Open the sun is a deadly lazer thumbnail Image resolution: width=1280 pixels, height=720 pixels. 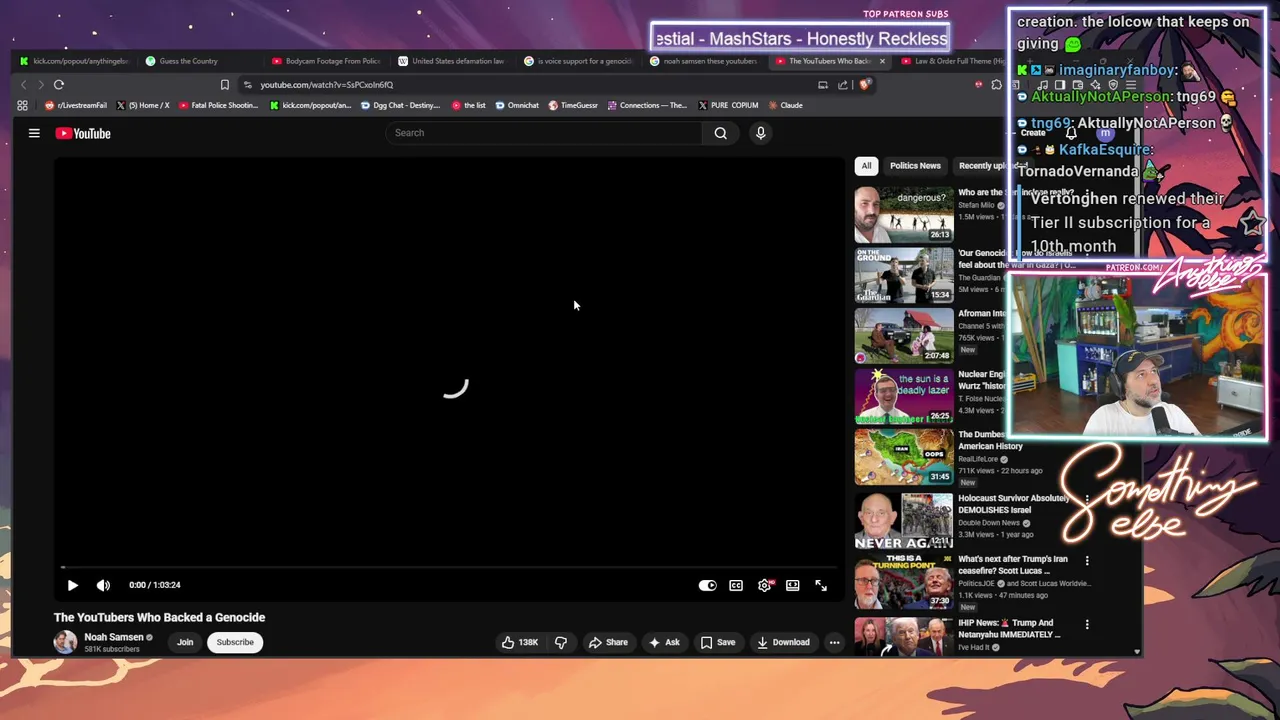(x=904, y=395)
